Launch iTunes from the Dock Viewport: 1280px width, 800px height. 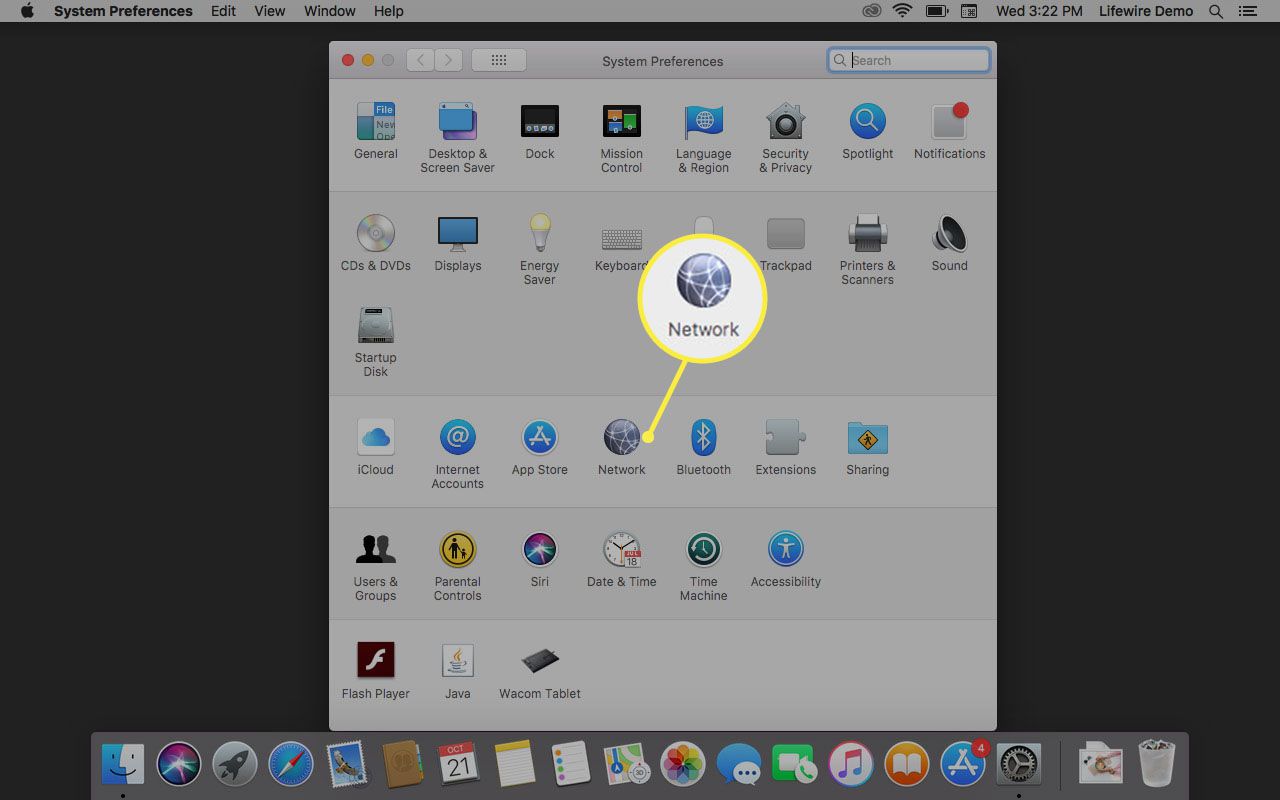pyautogui.click(x=851, y=765)
